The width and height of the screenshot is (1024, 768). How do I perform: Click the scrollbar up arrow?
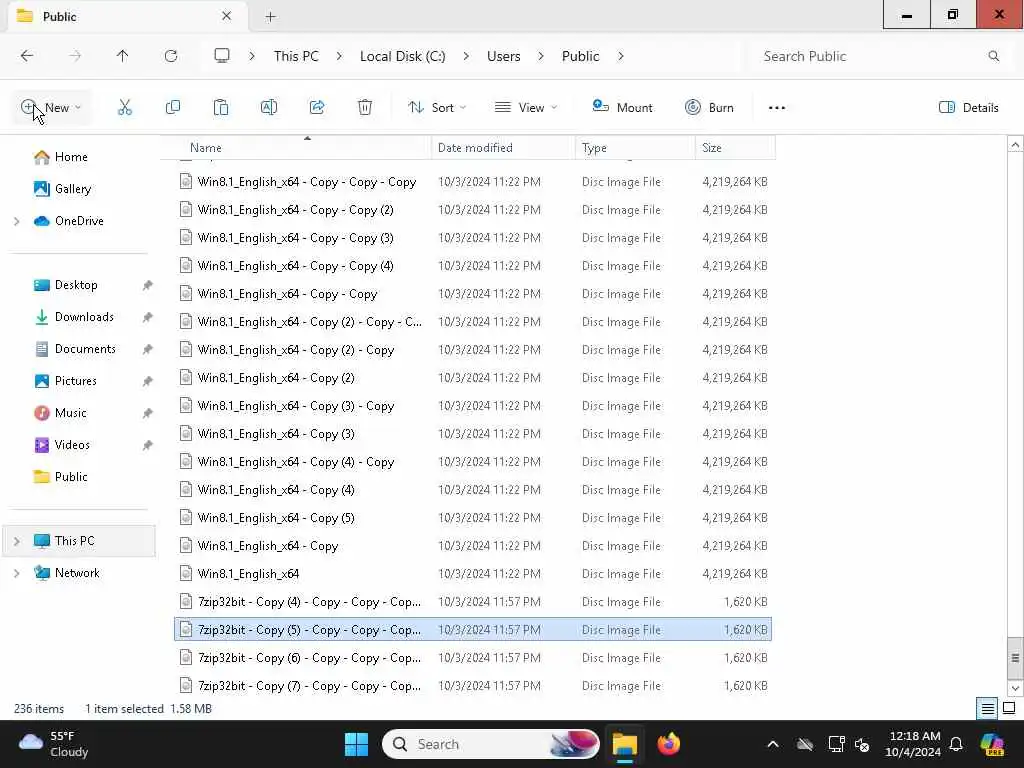pos(1015,145)
